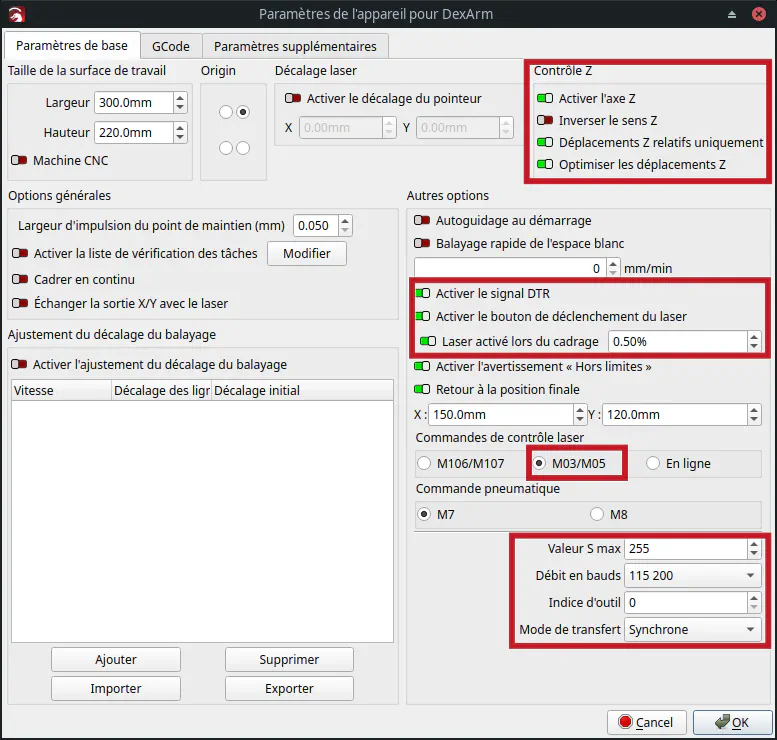Click the Largeur d'impulsion value field
This screenshot has height=740, width=777.
click(x=316, y=226)
